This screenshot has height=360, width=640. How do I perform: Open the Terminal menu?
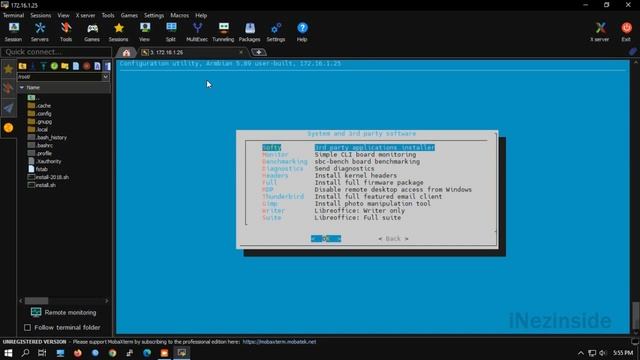coord(13,16)
